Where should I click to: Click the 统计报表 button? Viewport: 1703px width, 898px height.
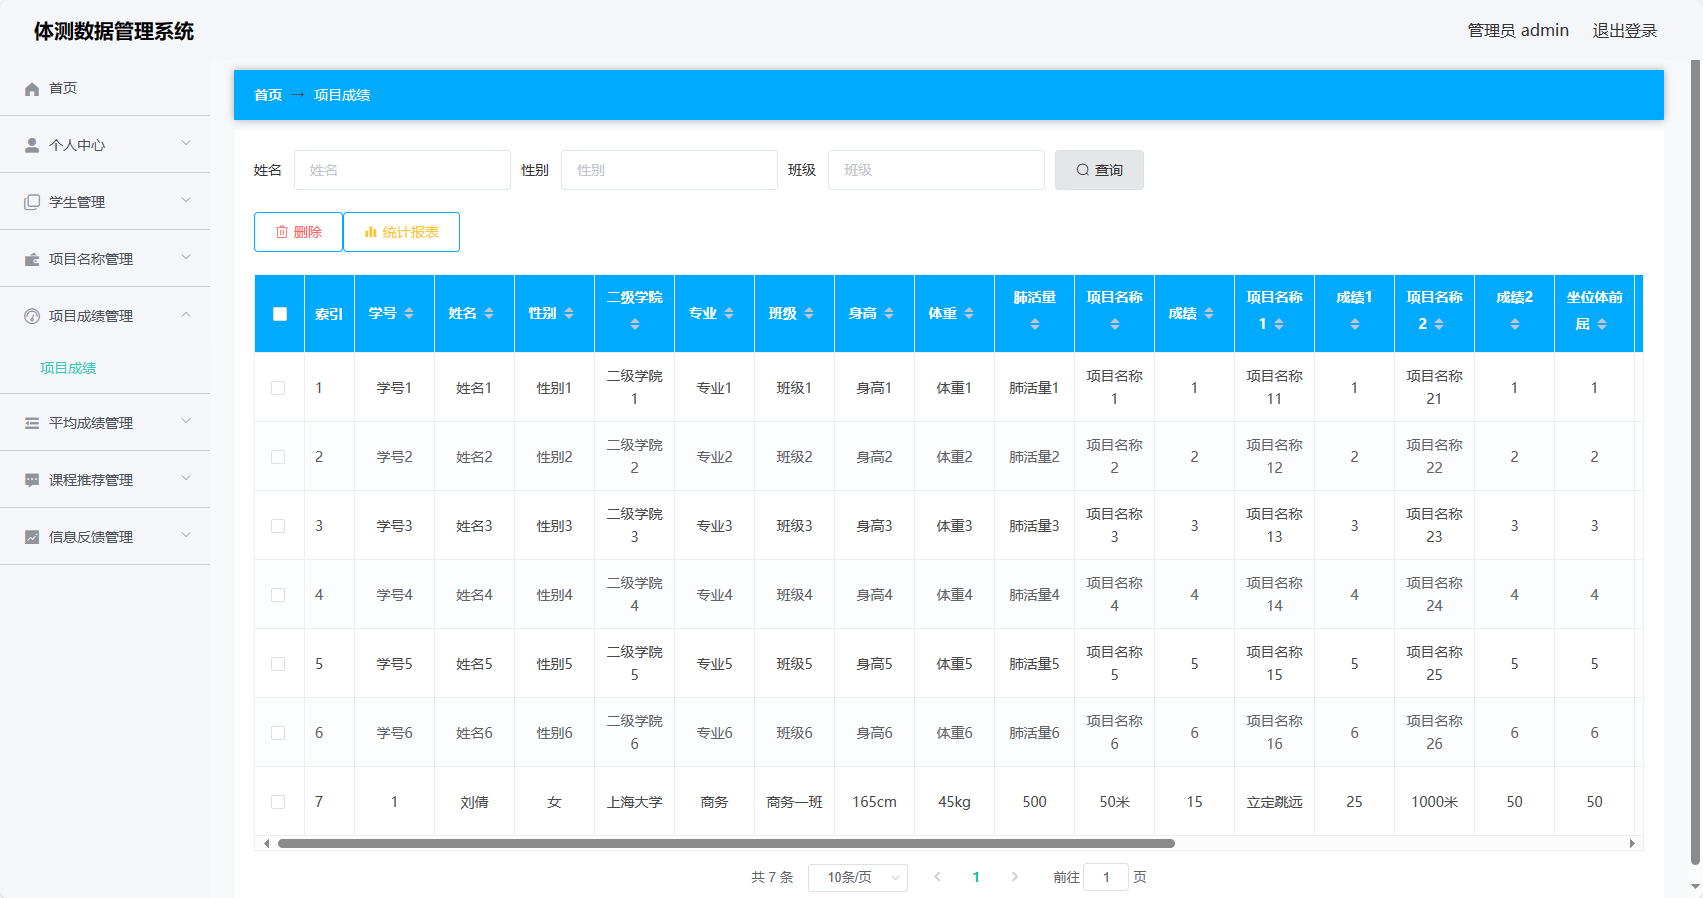pyautogui.click(x=401, y=232)
